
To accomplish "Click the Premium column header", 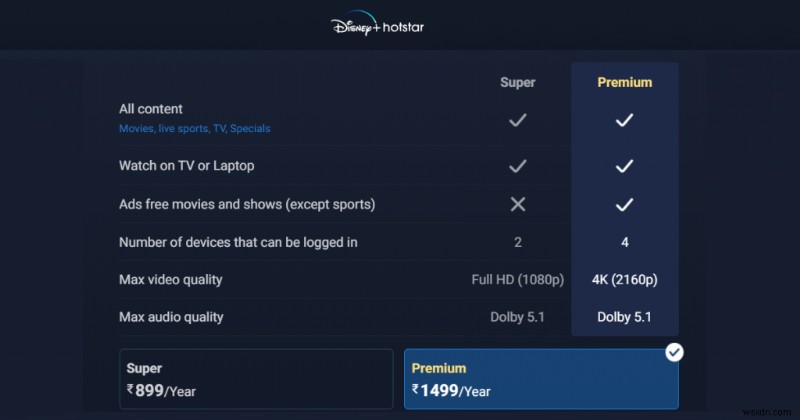I will coord(625,82).
